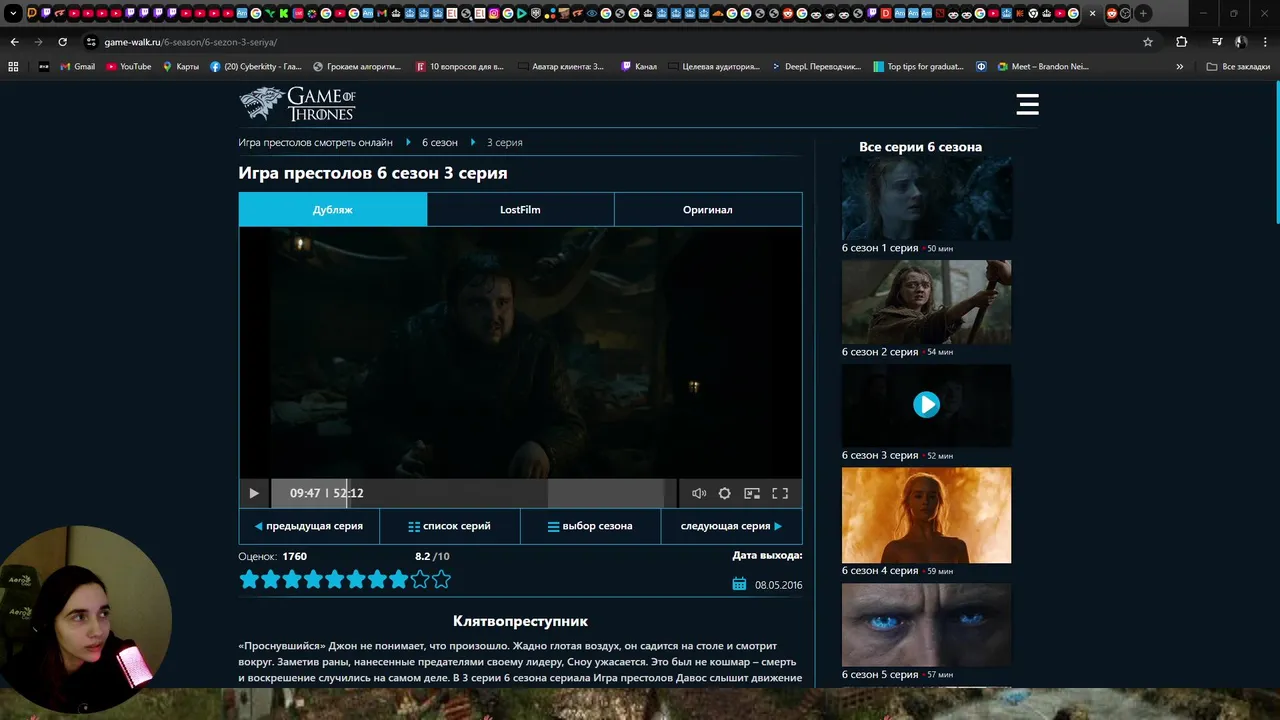Viewport: 1280px width, 720px height.
Task: Mute the video via the speaker icon
Action: (x=699, y=493)
